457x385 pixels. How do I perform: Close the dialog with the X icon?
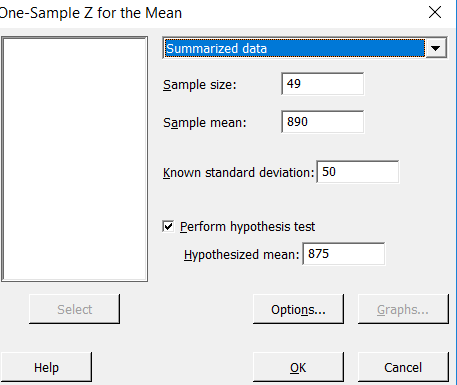[x=435, y=12]
